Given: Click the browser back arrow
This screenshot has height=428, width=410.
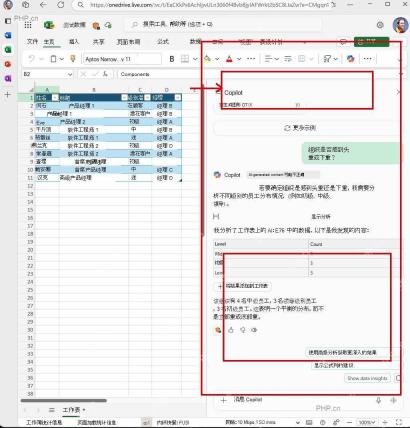Looking at the screenshot, I should tap(43, 5).
